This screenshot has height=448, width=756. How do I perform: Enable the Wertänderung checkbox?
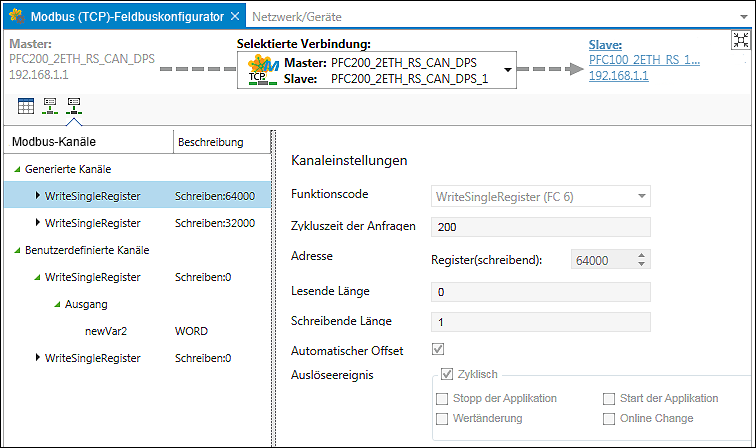442,419
